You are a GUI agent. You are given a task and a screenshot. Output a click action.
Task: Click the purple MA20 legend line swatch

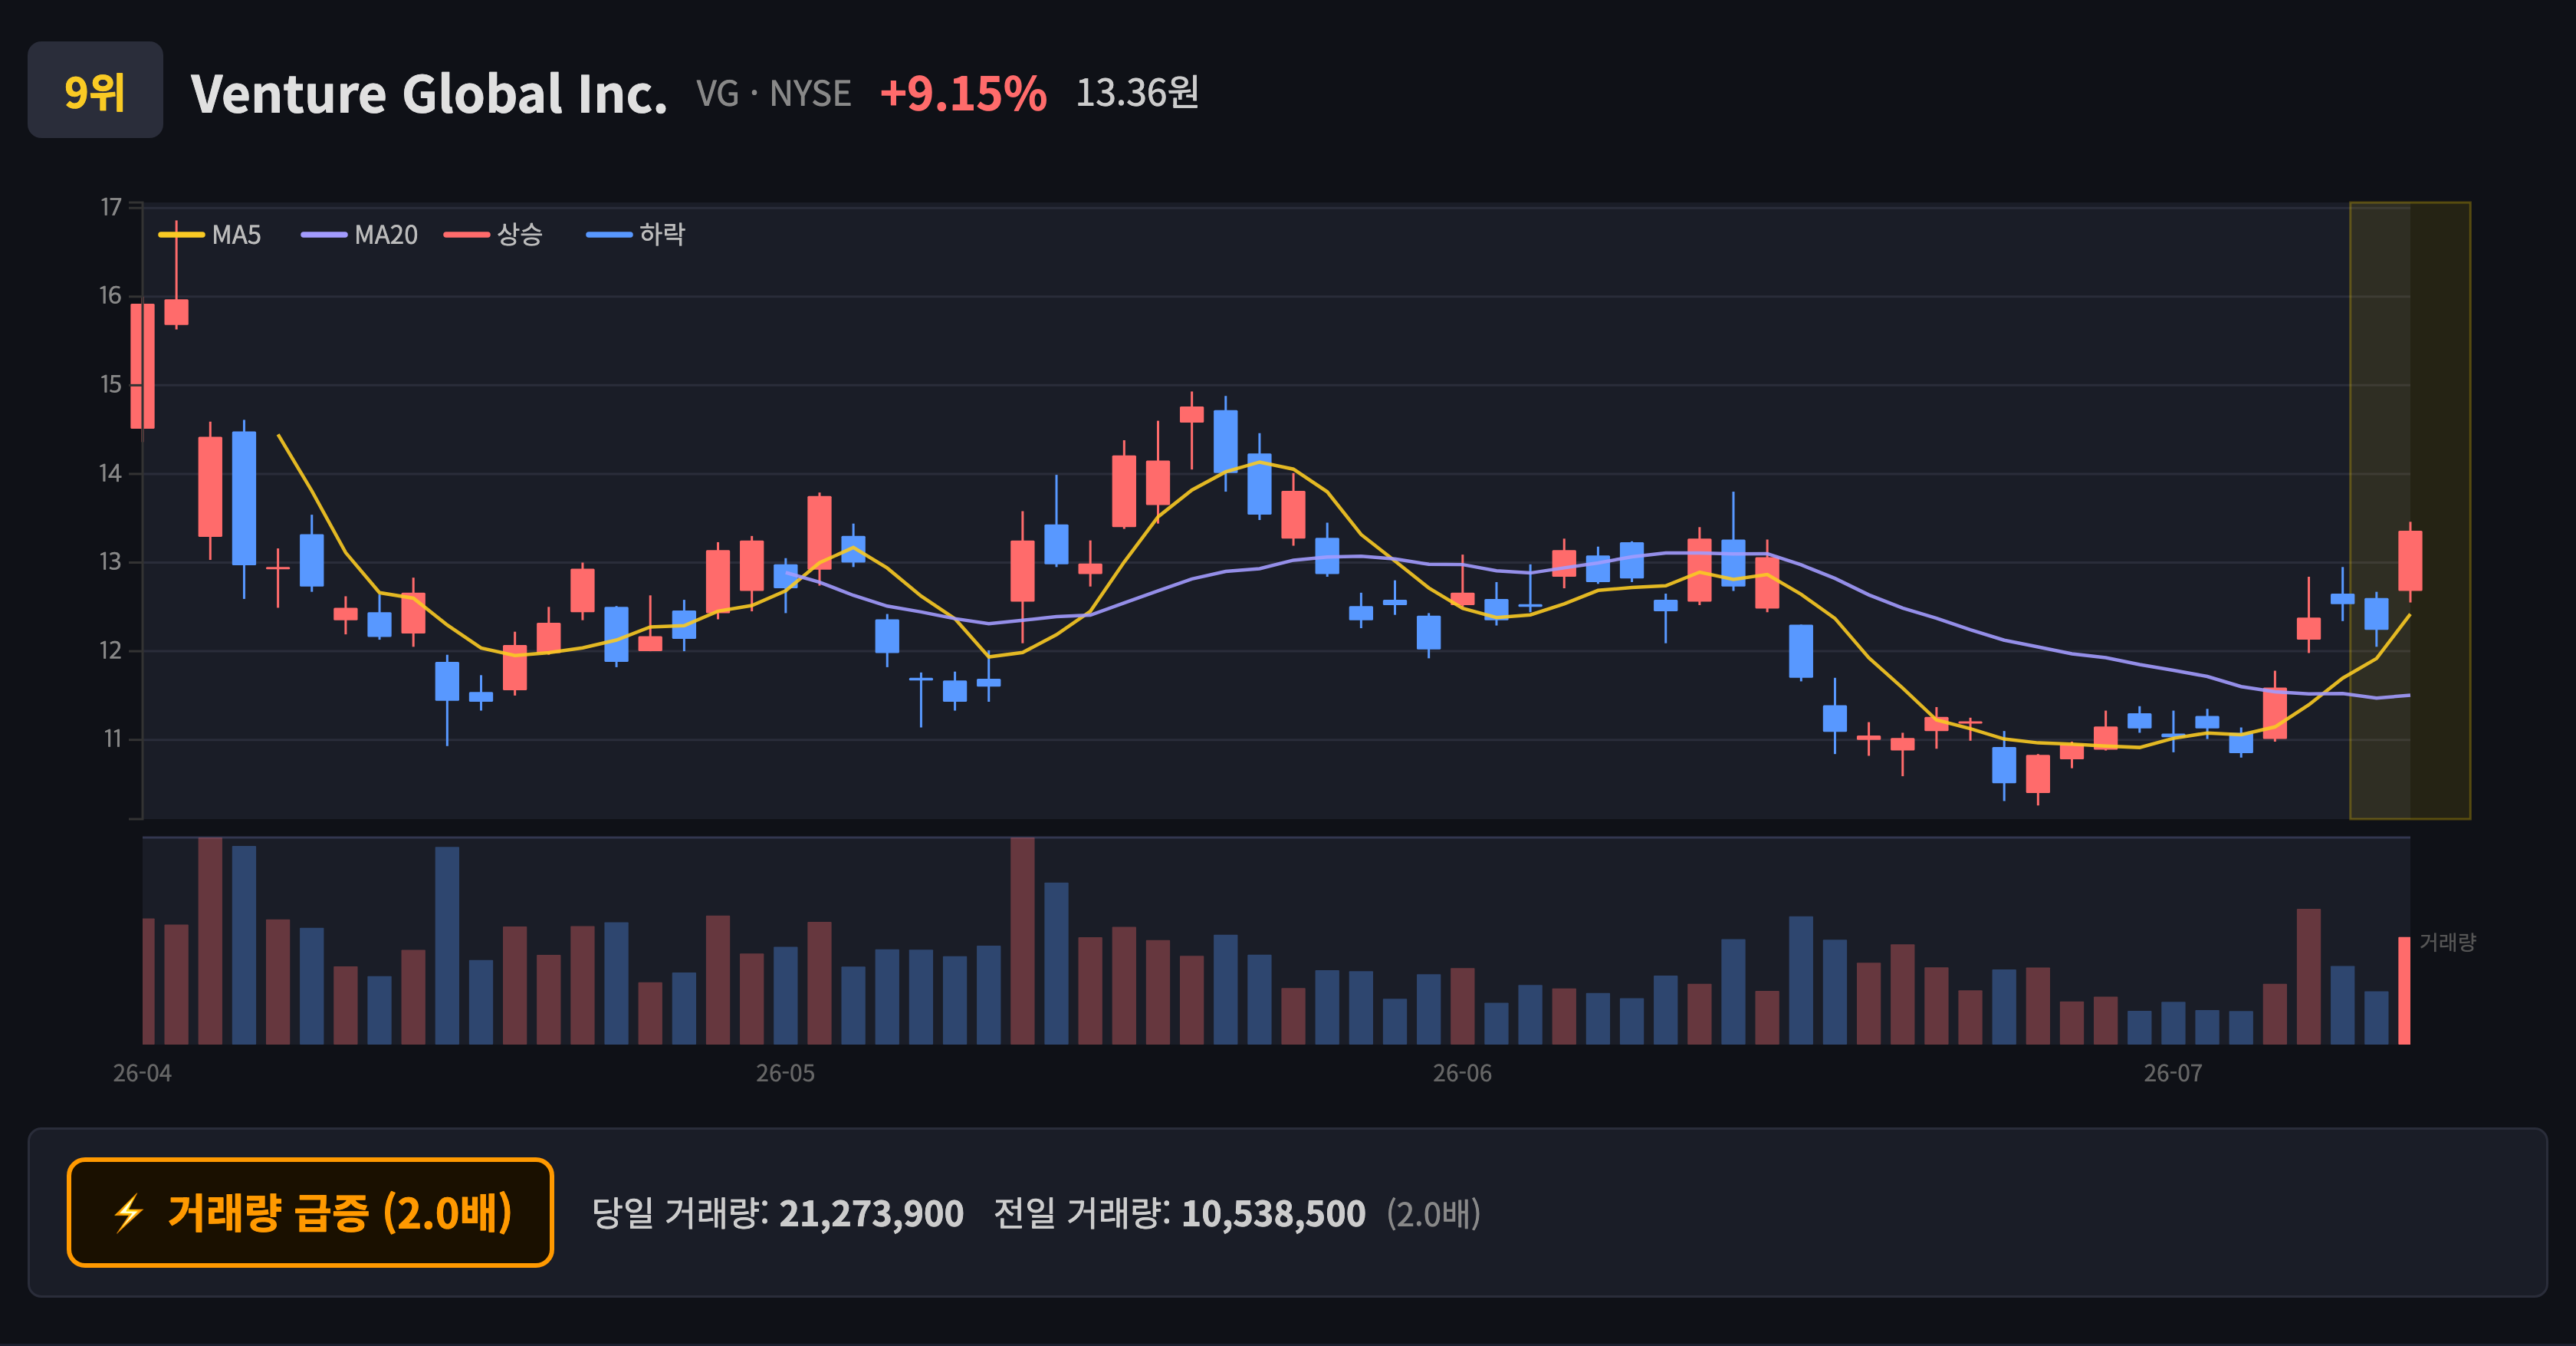point(324,235)
